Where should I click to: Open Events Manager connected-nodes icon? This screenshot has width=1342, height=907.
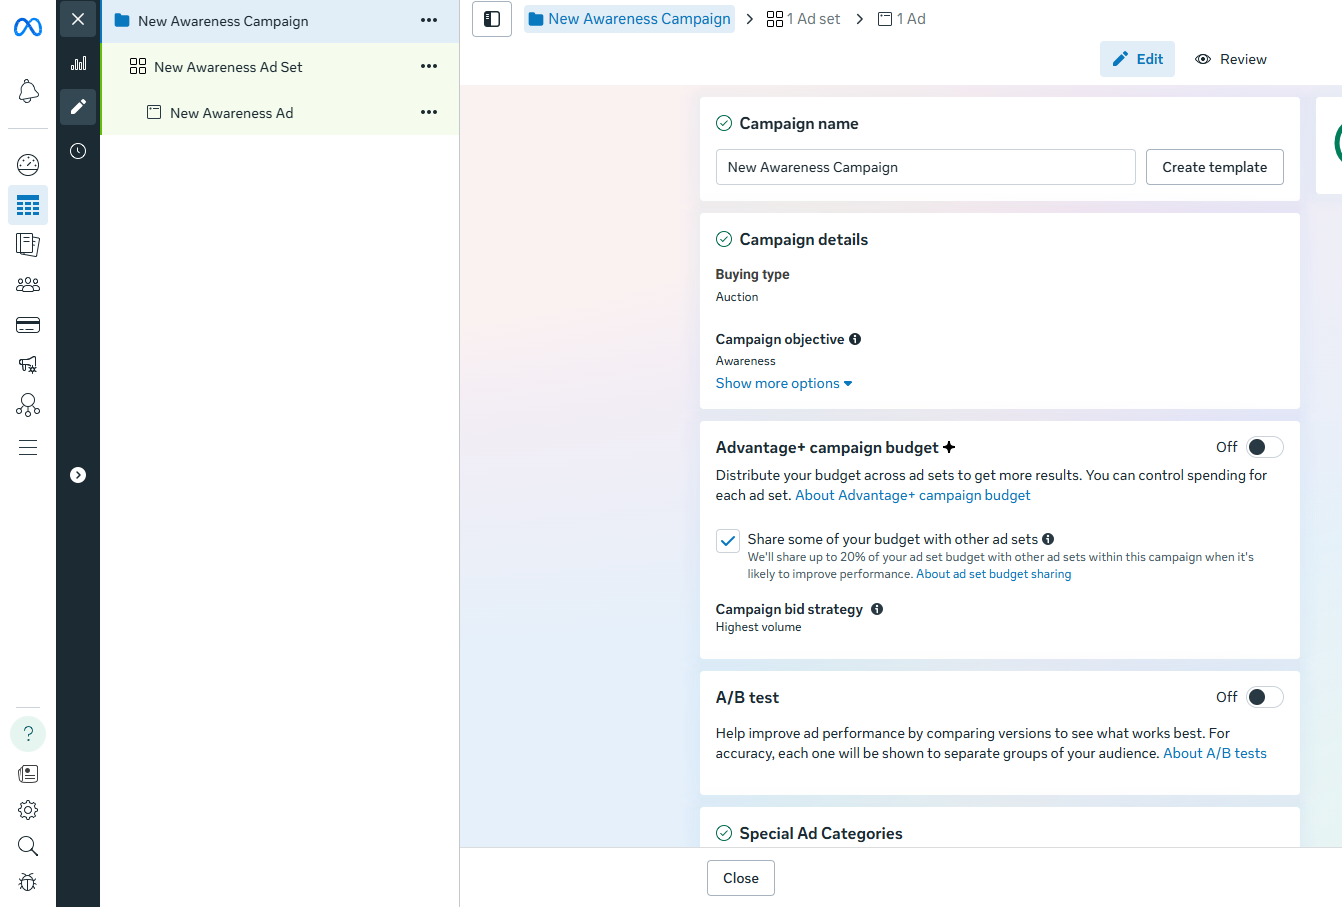click(27, 404)
